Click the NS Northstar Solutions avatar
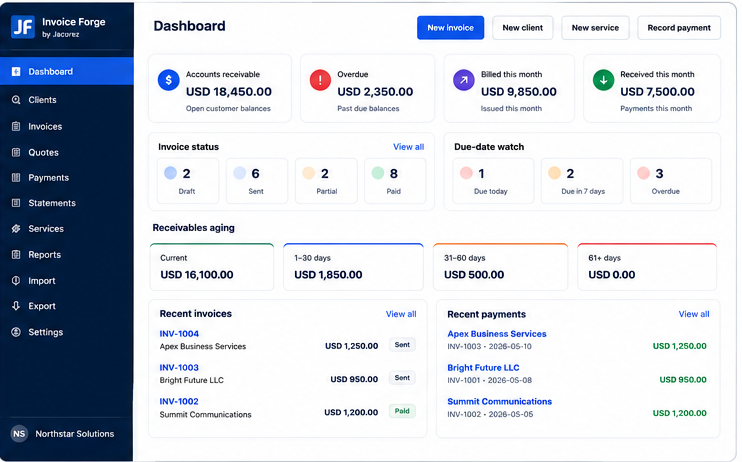The height and width of the screenshot is (462, 742). click(x=19, y=434)
